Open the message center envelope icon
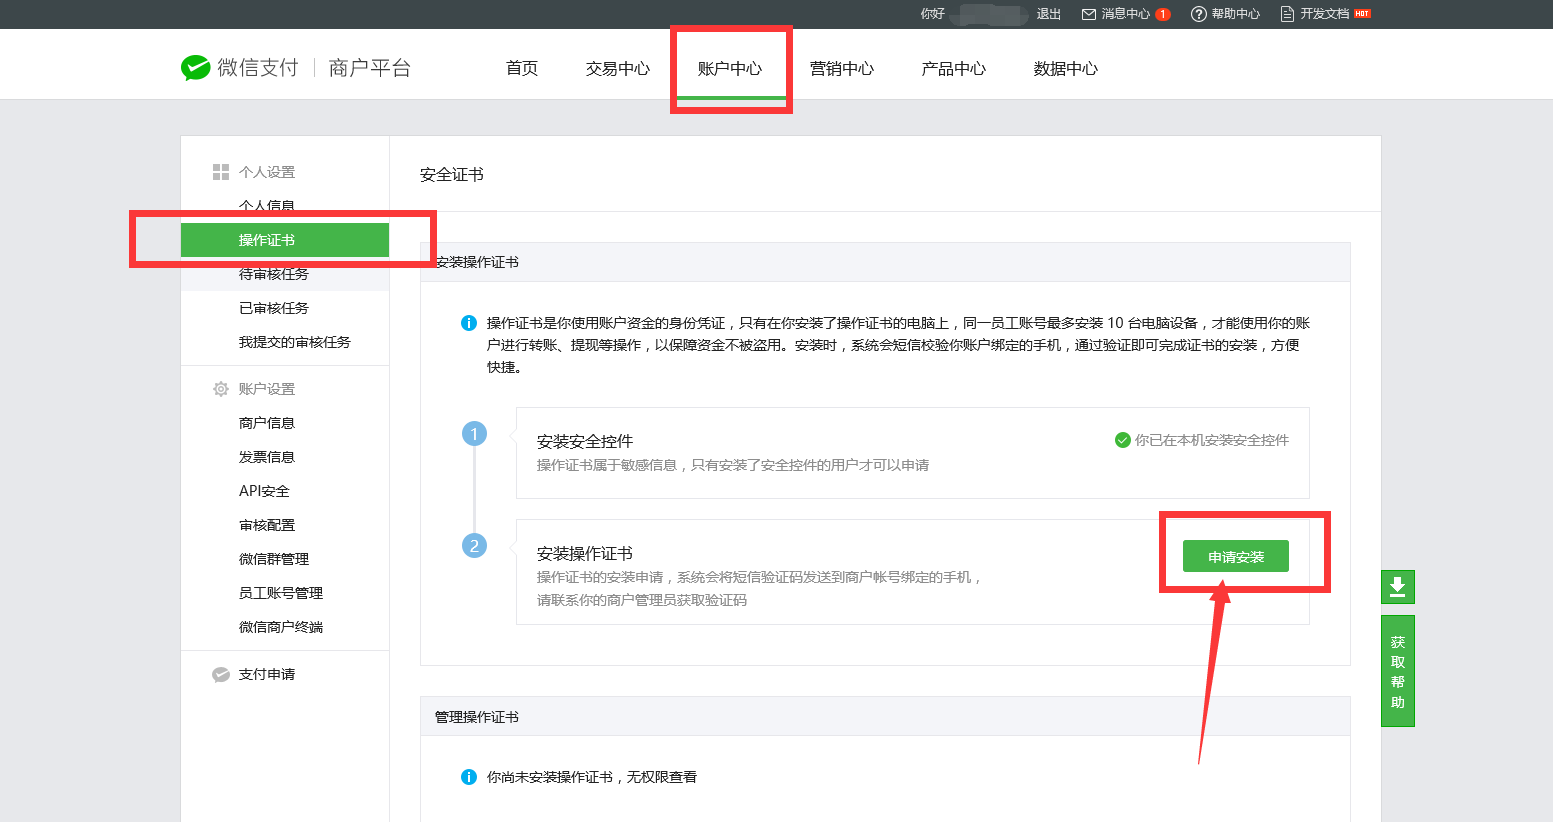The width and height of the screenshot is (1553, 822). tap(1089, 14)
